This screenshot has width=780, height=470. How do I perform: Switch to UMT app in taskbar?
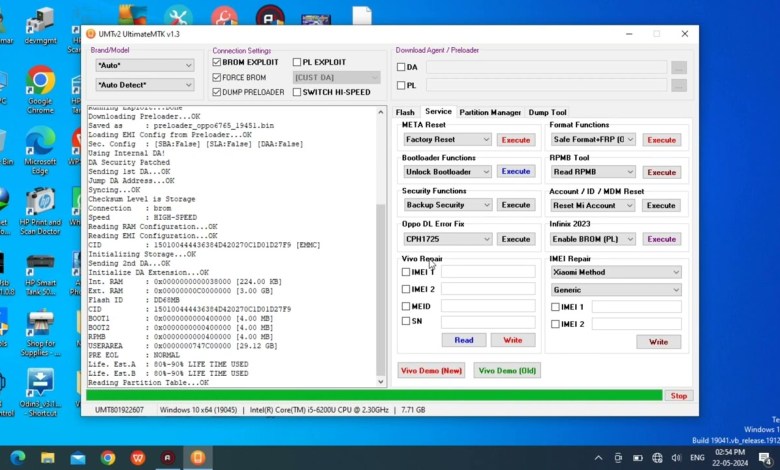click(197, 458)
